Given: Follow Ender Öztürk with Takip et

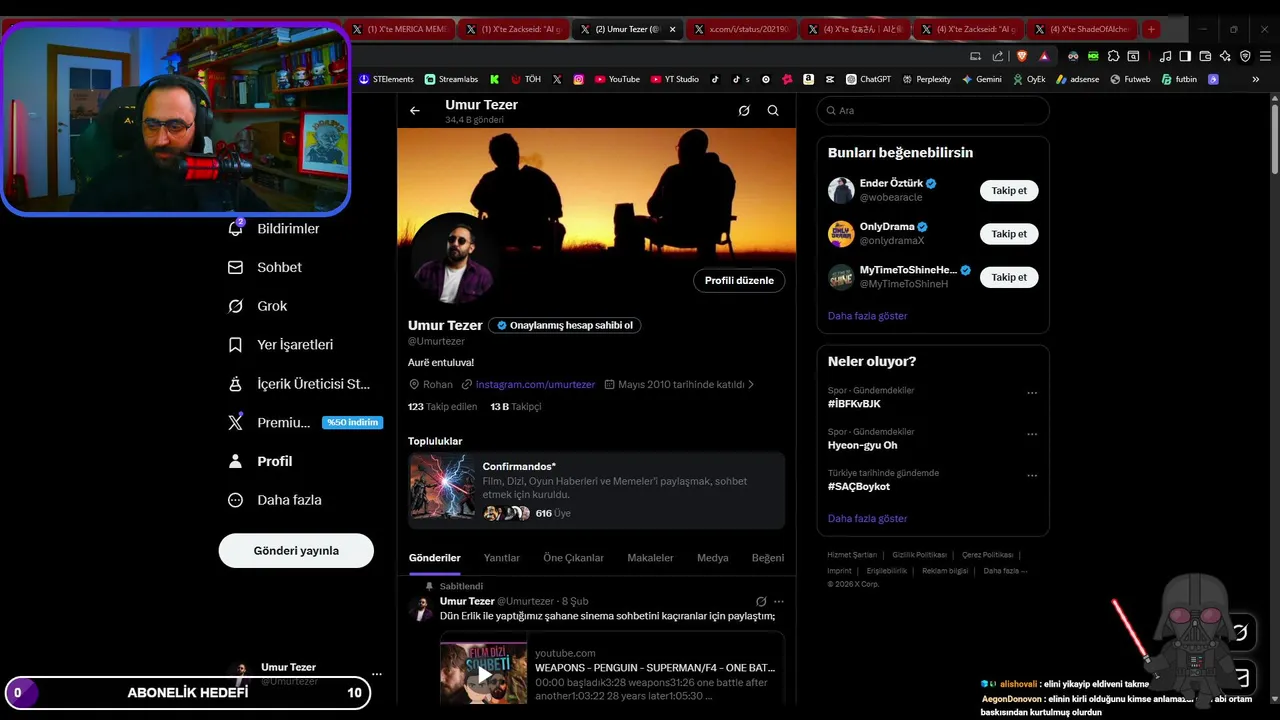Looking at the screenshot, I should point(1009,190).
